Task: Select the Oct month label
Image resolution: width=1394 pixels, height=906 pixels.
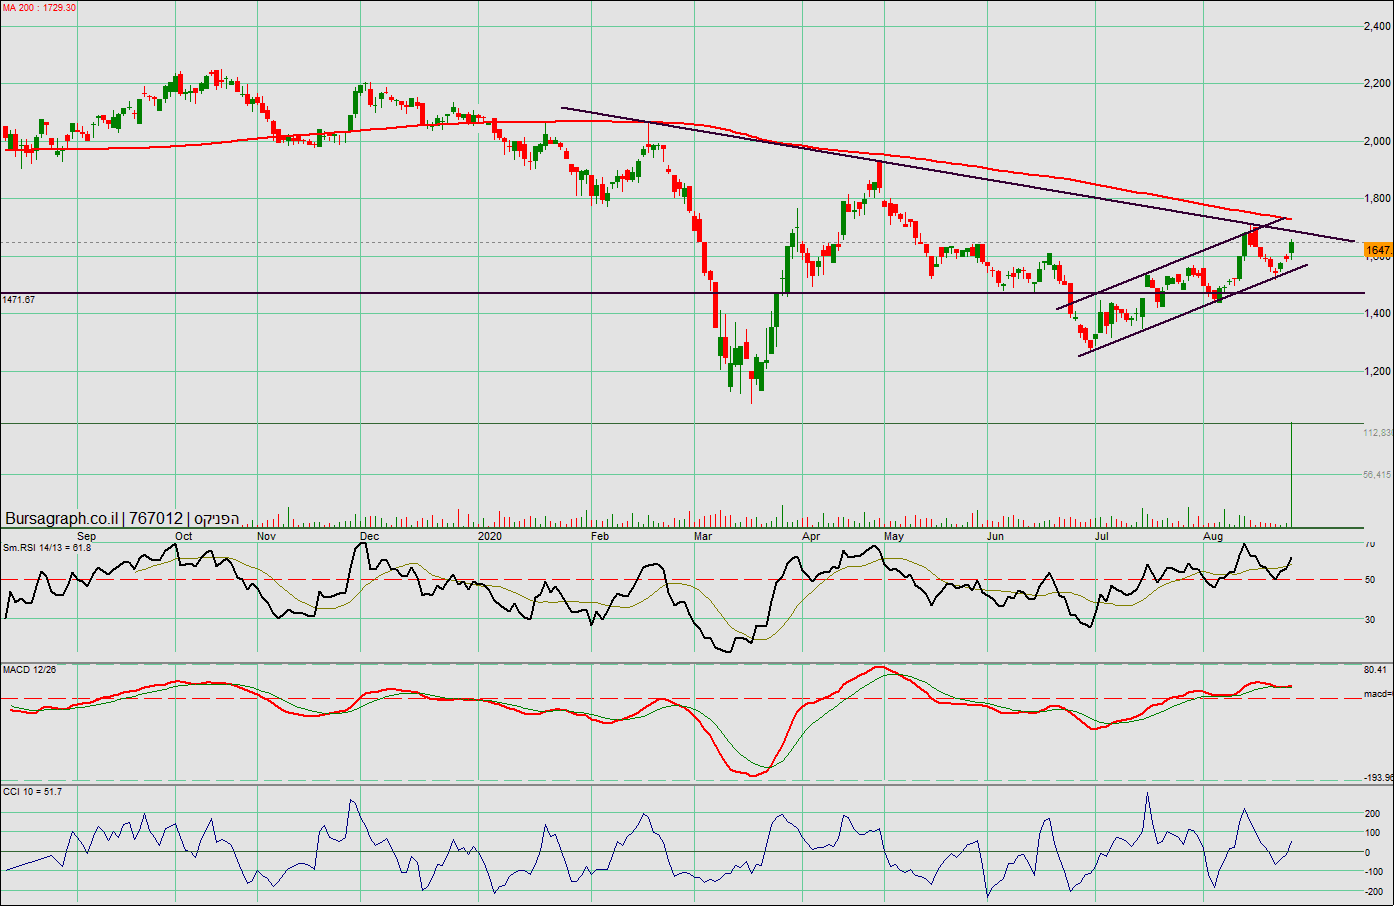Action: pyautogui.click(x=184, y=536)
